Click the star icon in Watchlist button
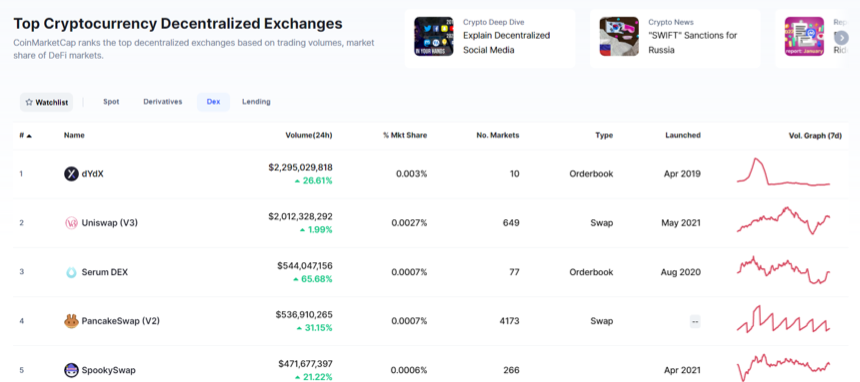 pos(29,102)
